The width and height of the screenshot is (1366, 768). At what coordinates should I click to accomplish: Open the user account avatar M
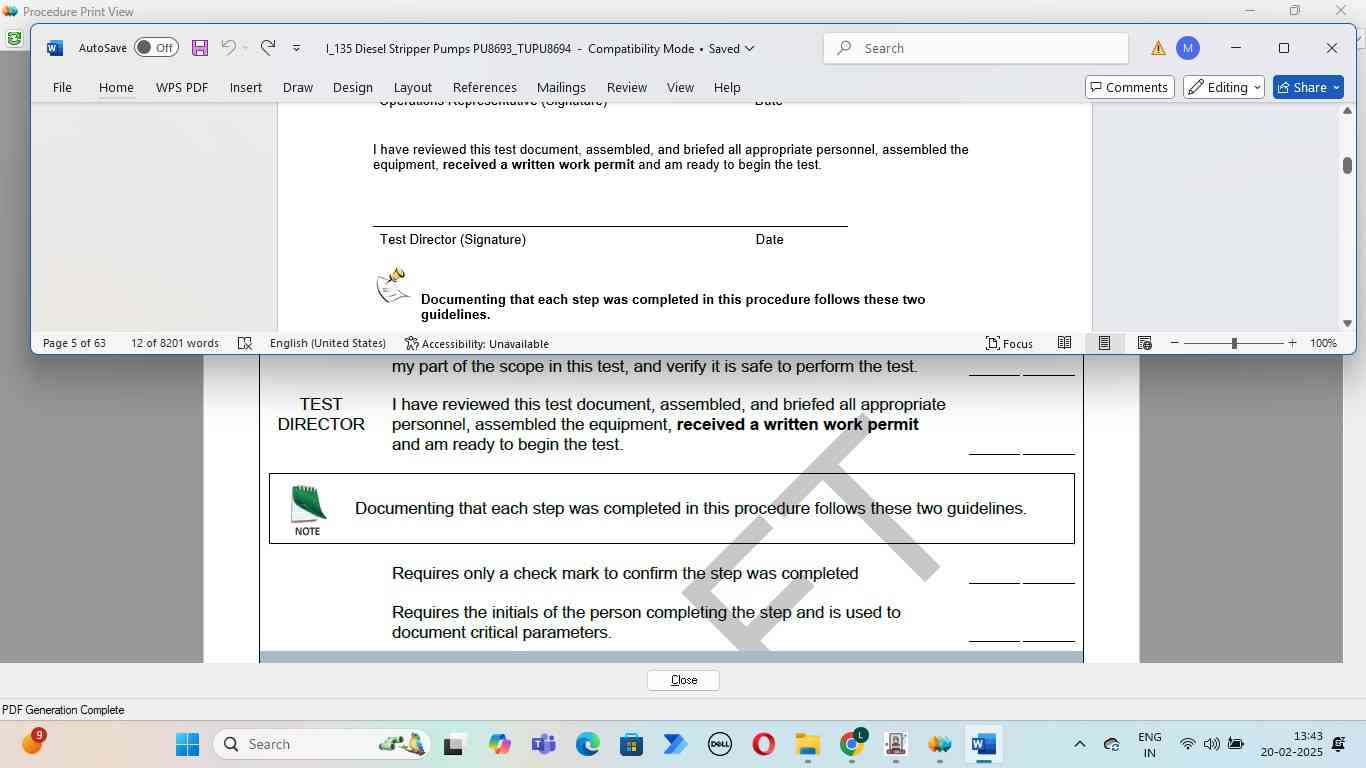click(x=1188, y=48)
